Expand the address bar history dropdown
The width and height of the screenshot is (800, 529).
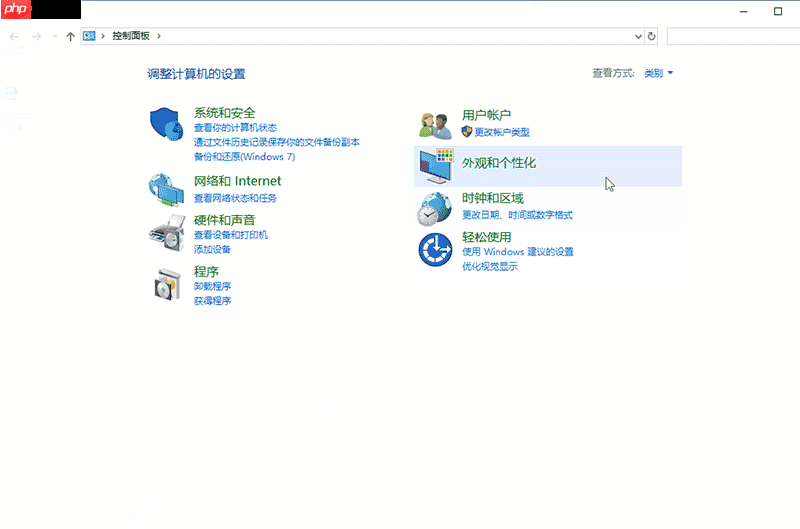(638, 36)
